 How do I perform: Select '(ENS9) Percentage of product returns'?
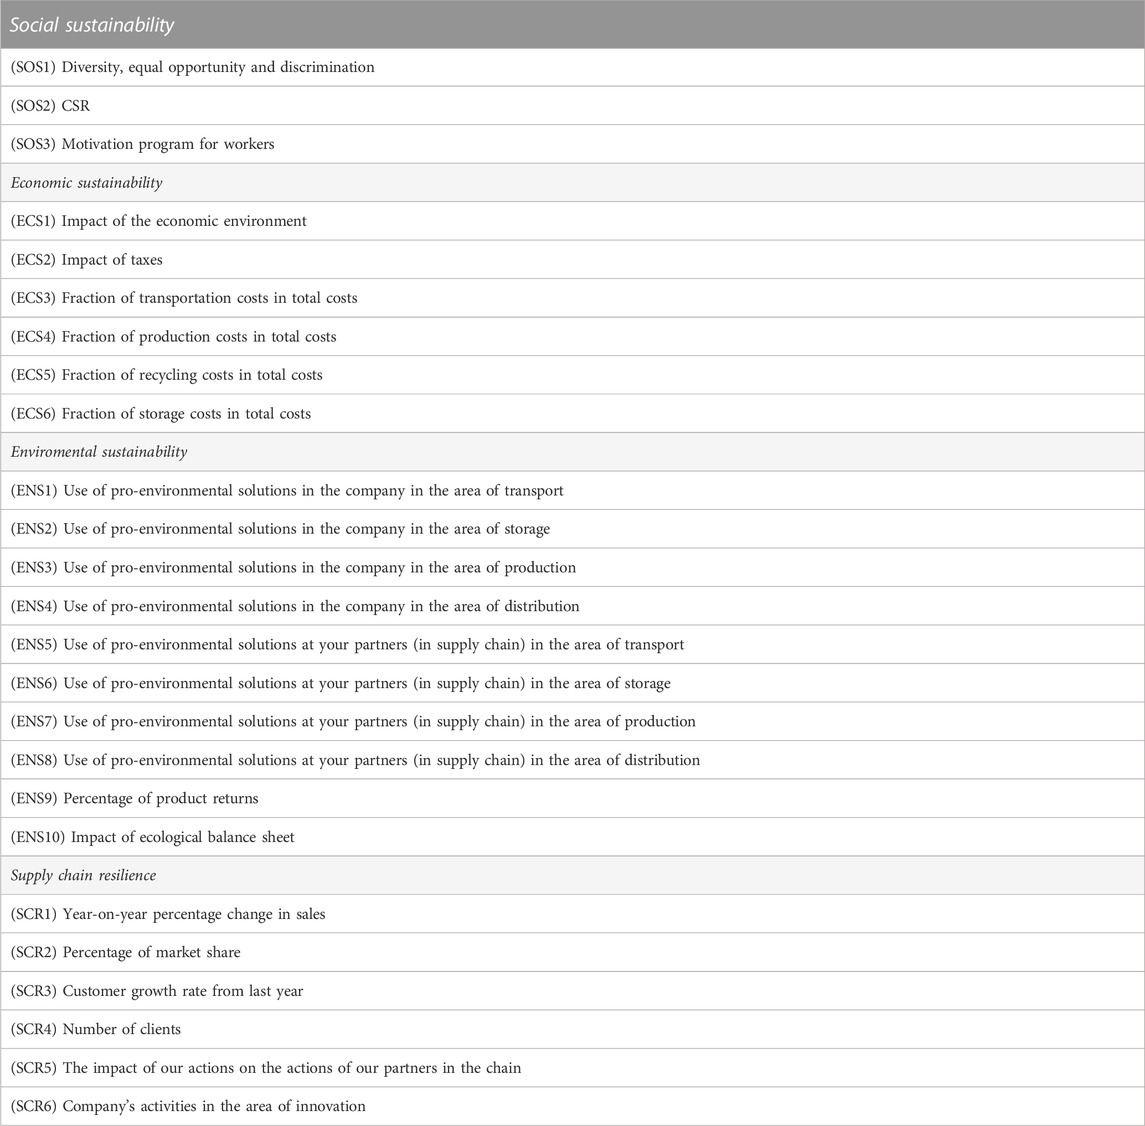(572, 798)
